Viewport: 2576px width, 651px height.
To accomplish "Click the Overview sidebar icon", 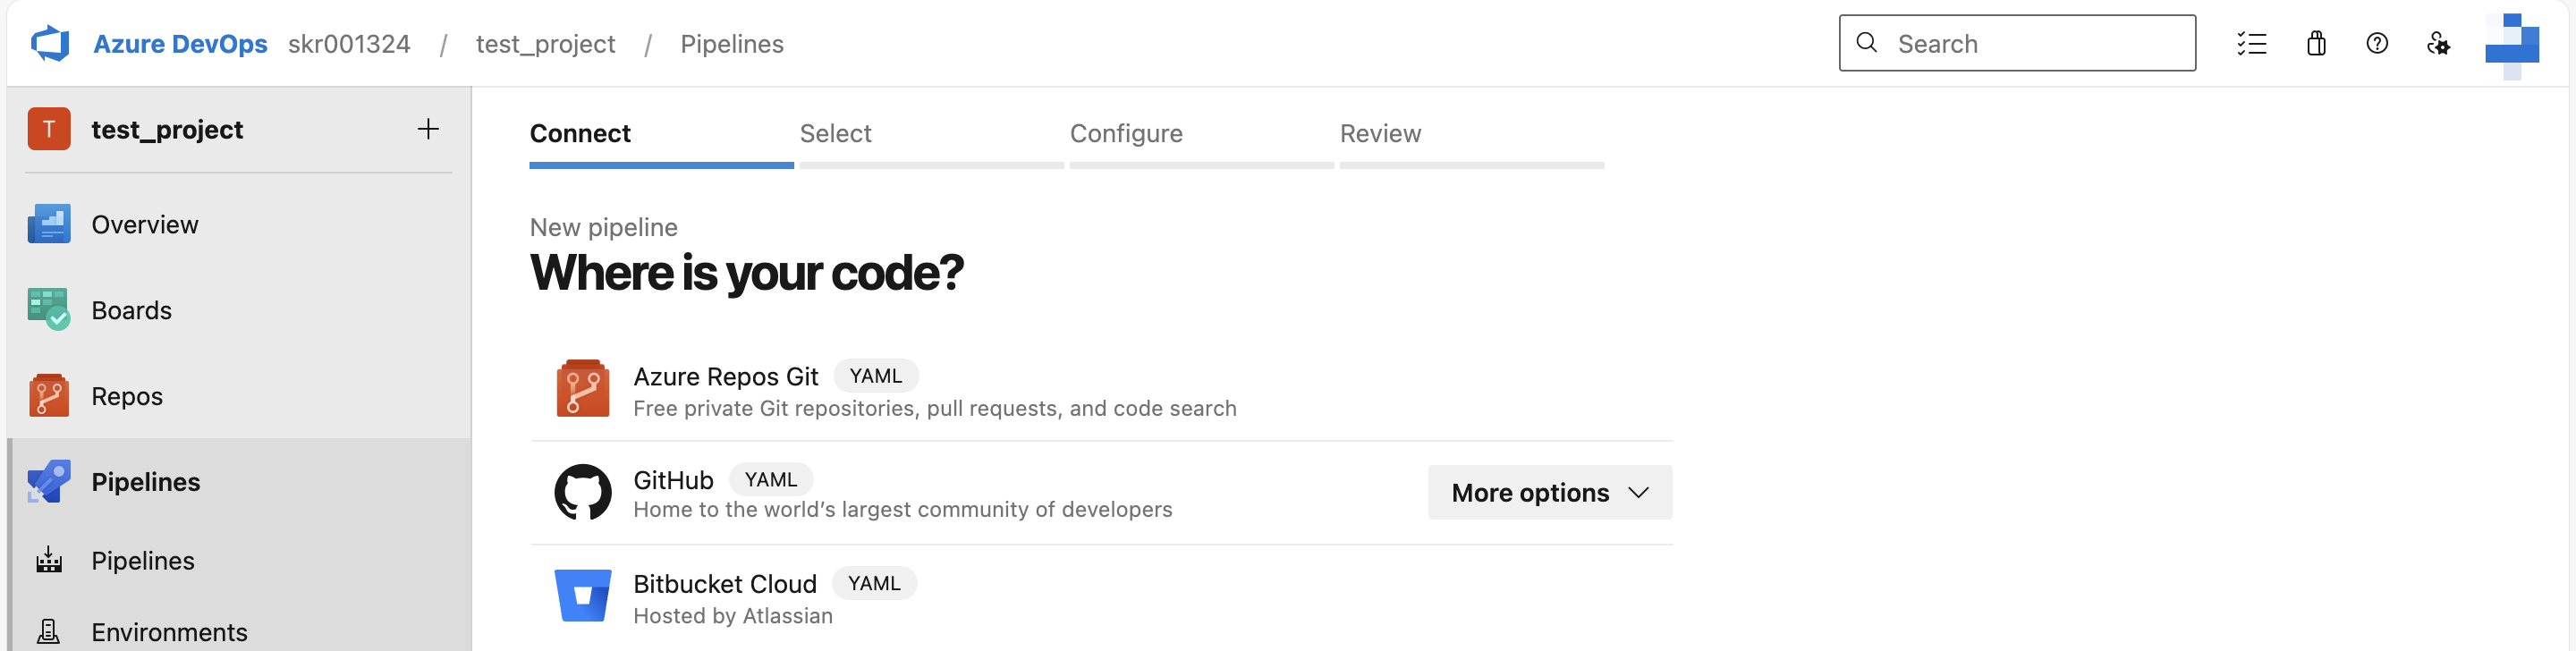I will (49, 225).
